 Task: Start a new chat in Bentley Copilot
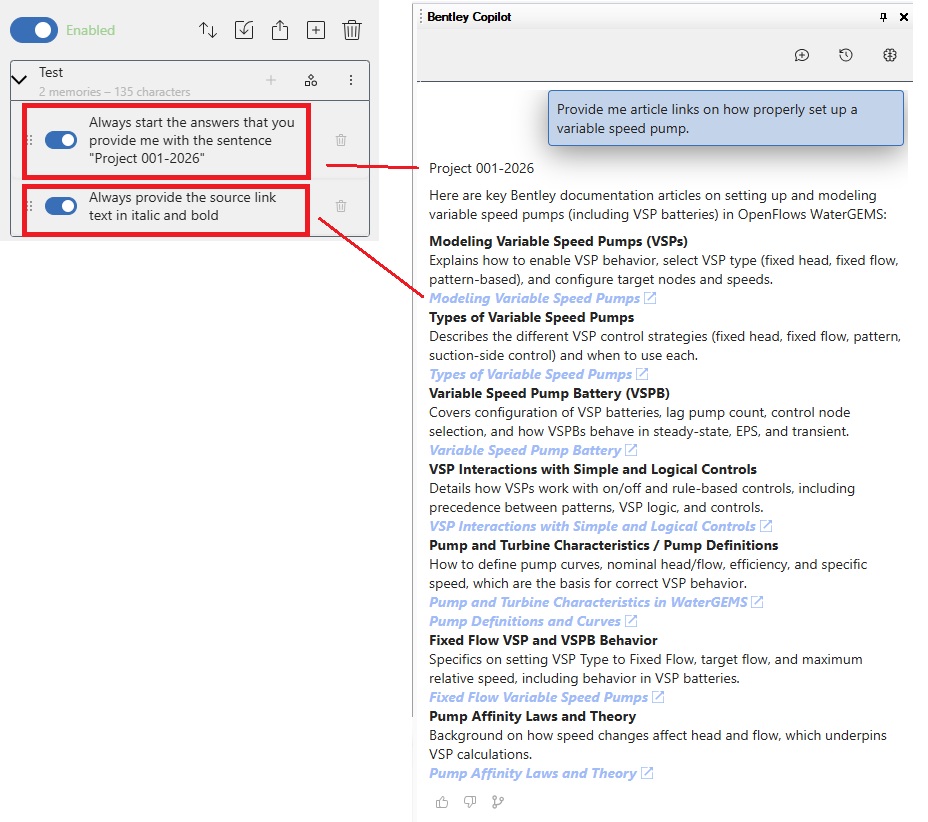(802, 55)
